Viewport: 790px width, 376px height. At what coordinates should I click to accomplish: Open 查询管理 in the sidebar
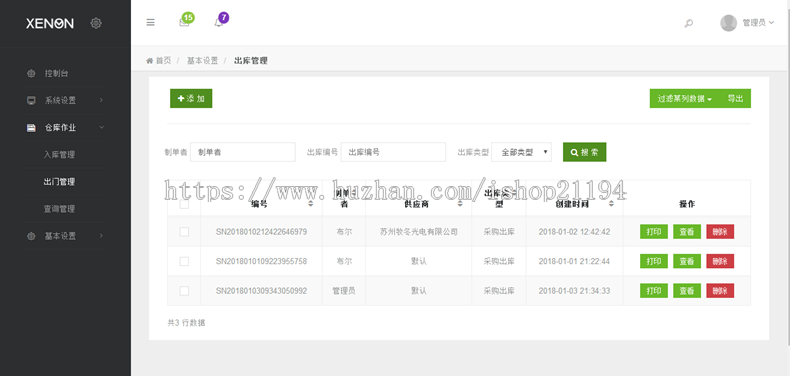(x=59, y=209)
